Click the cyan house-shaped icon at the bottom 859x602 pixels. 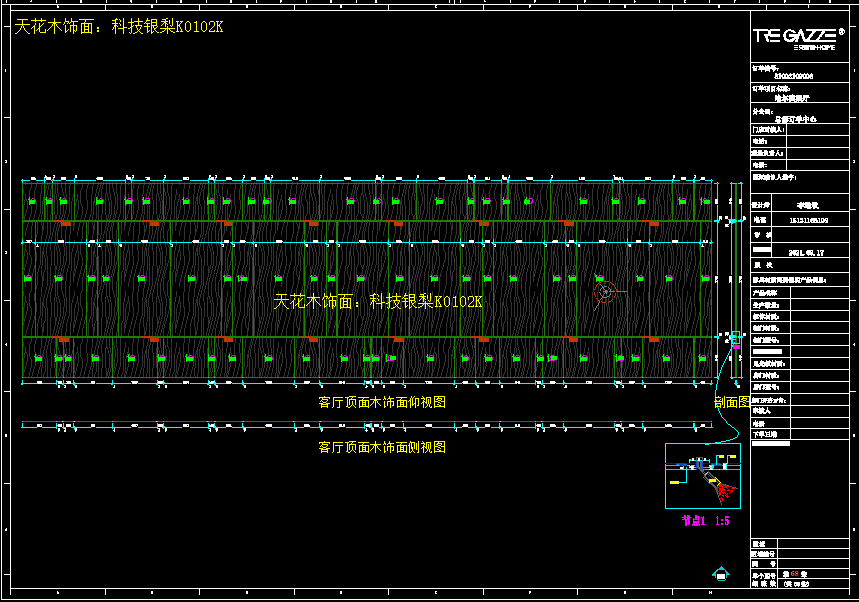point(720,574)
